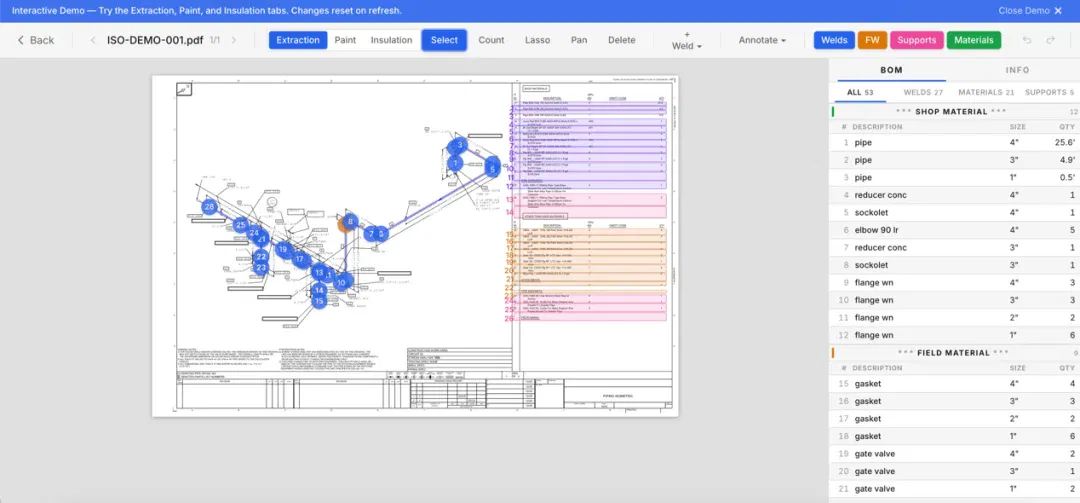Go to previous page arrow

[93, 40]
